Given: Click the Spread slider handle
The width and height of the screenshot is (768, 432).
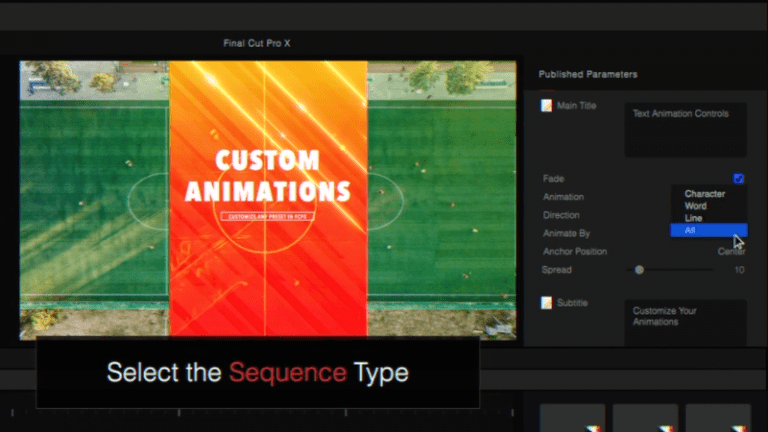Looking at the screenshot, I should [639, 270].
